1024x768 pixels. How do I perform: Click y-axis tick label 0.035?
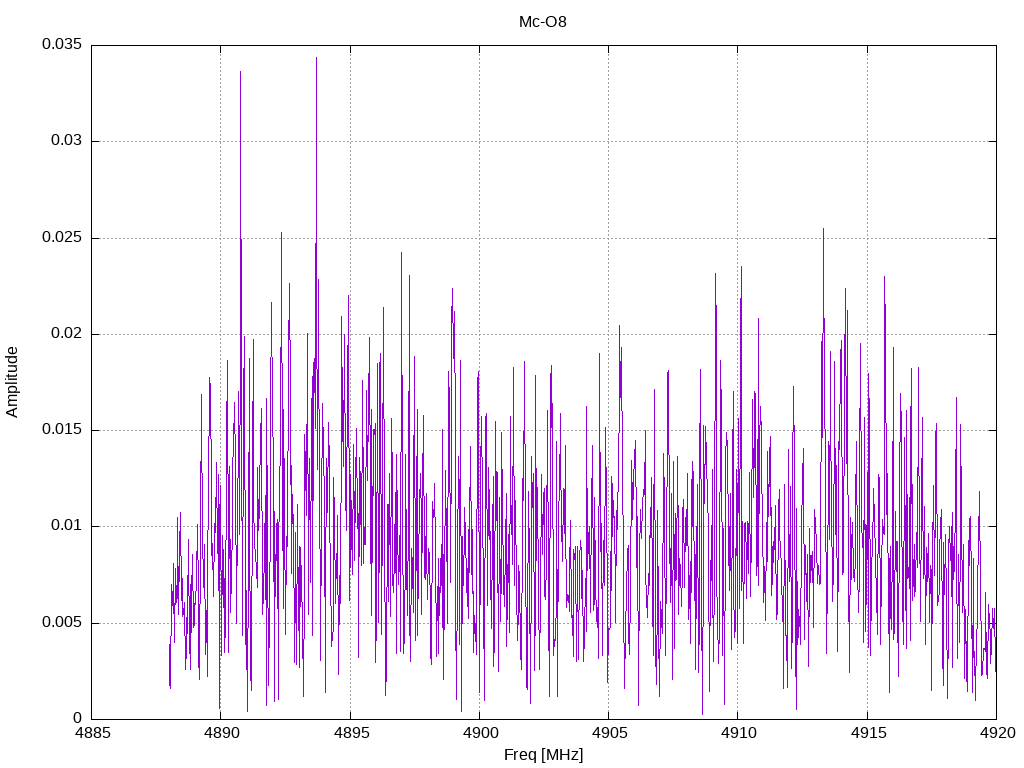[x=62, y=44]
